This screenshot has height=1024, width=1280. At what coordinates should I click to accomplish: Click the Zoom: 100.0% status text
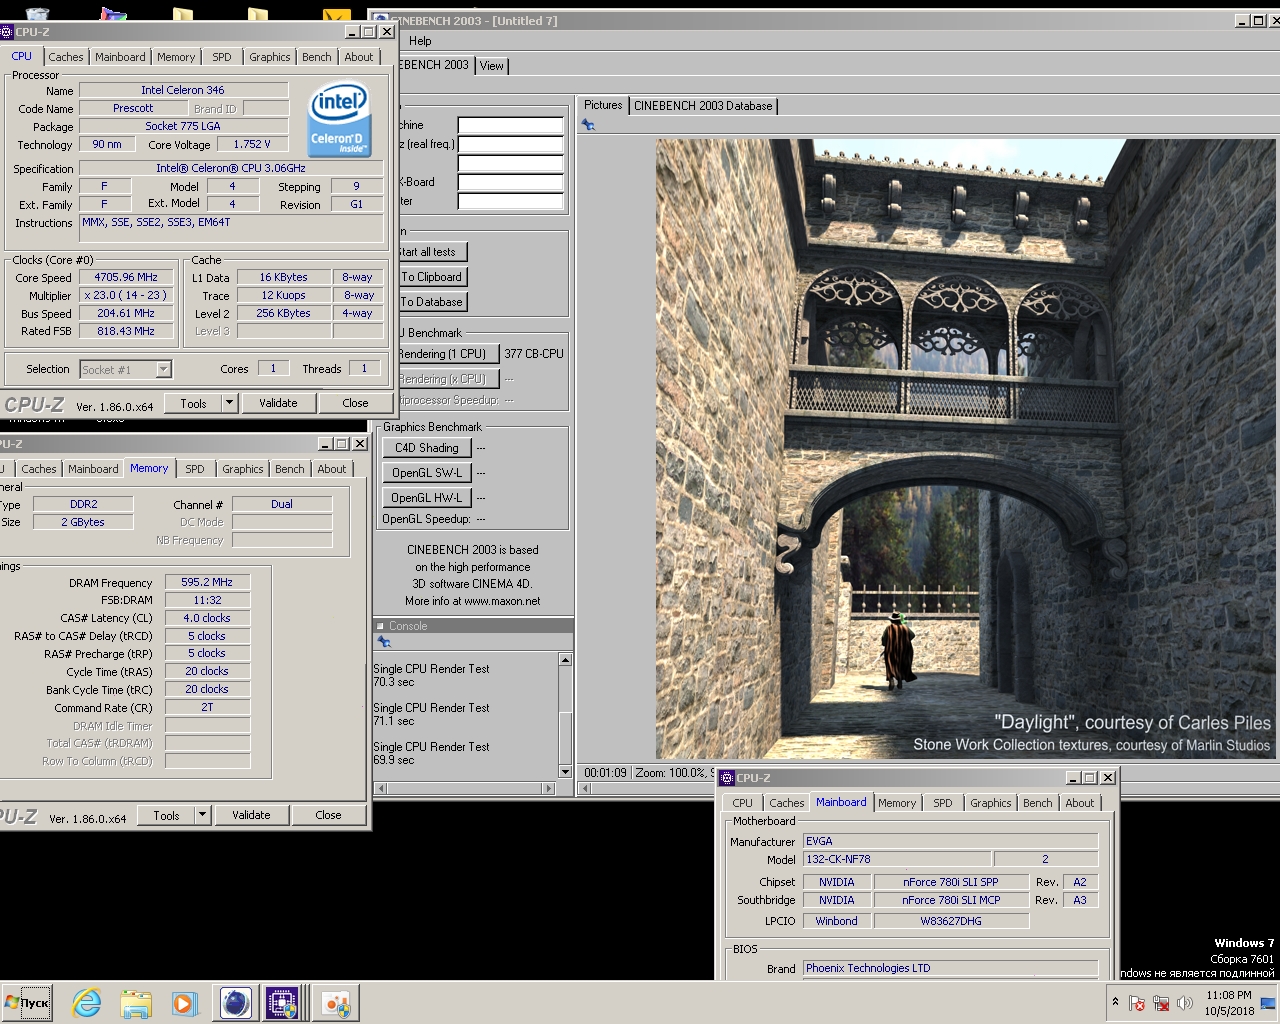pyautogui.click(x=671, y=773)
